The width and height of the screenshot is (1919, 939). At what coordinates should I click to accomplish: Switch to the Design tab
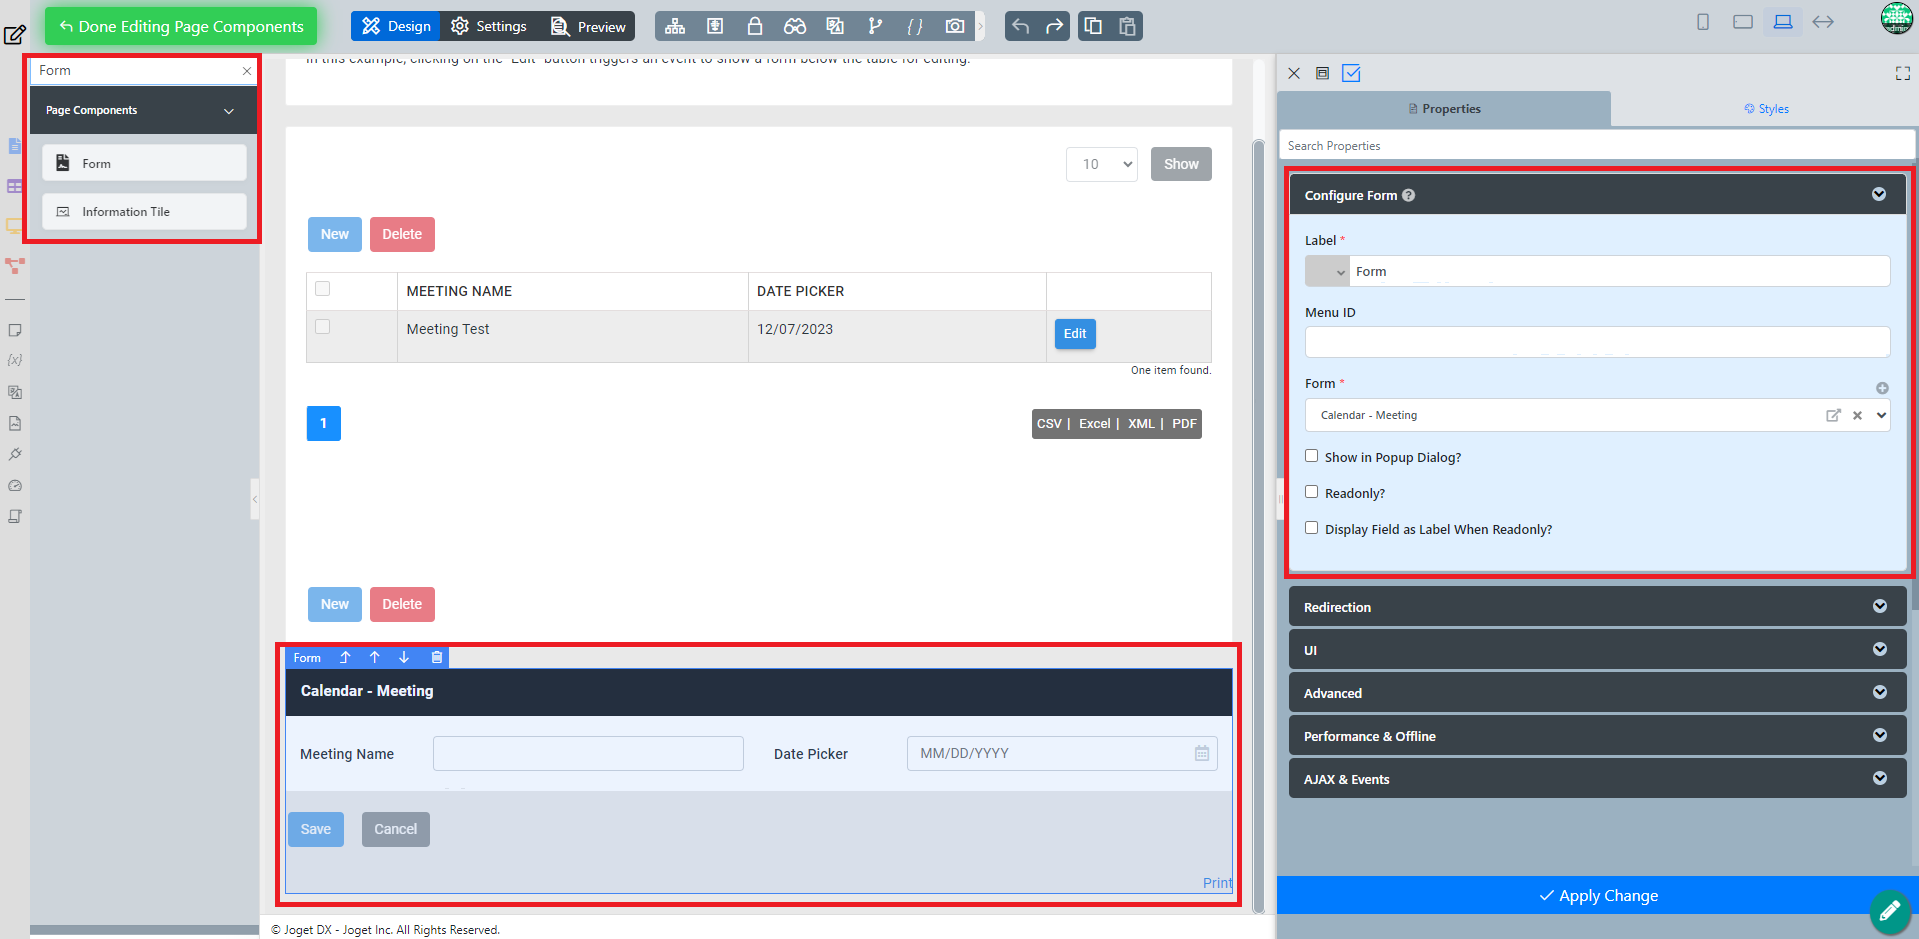coord(395,26)
